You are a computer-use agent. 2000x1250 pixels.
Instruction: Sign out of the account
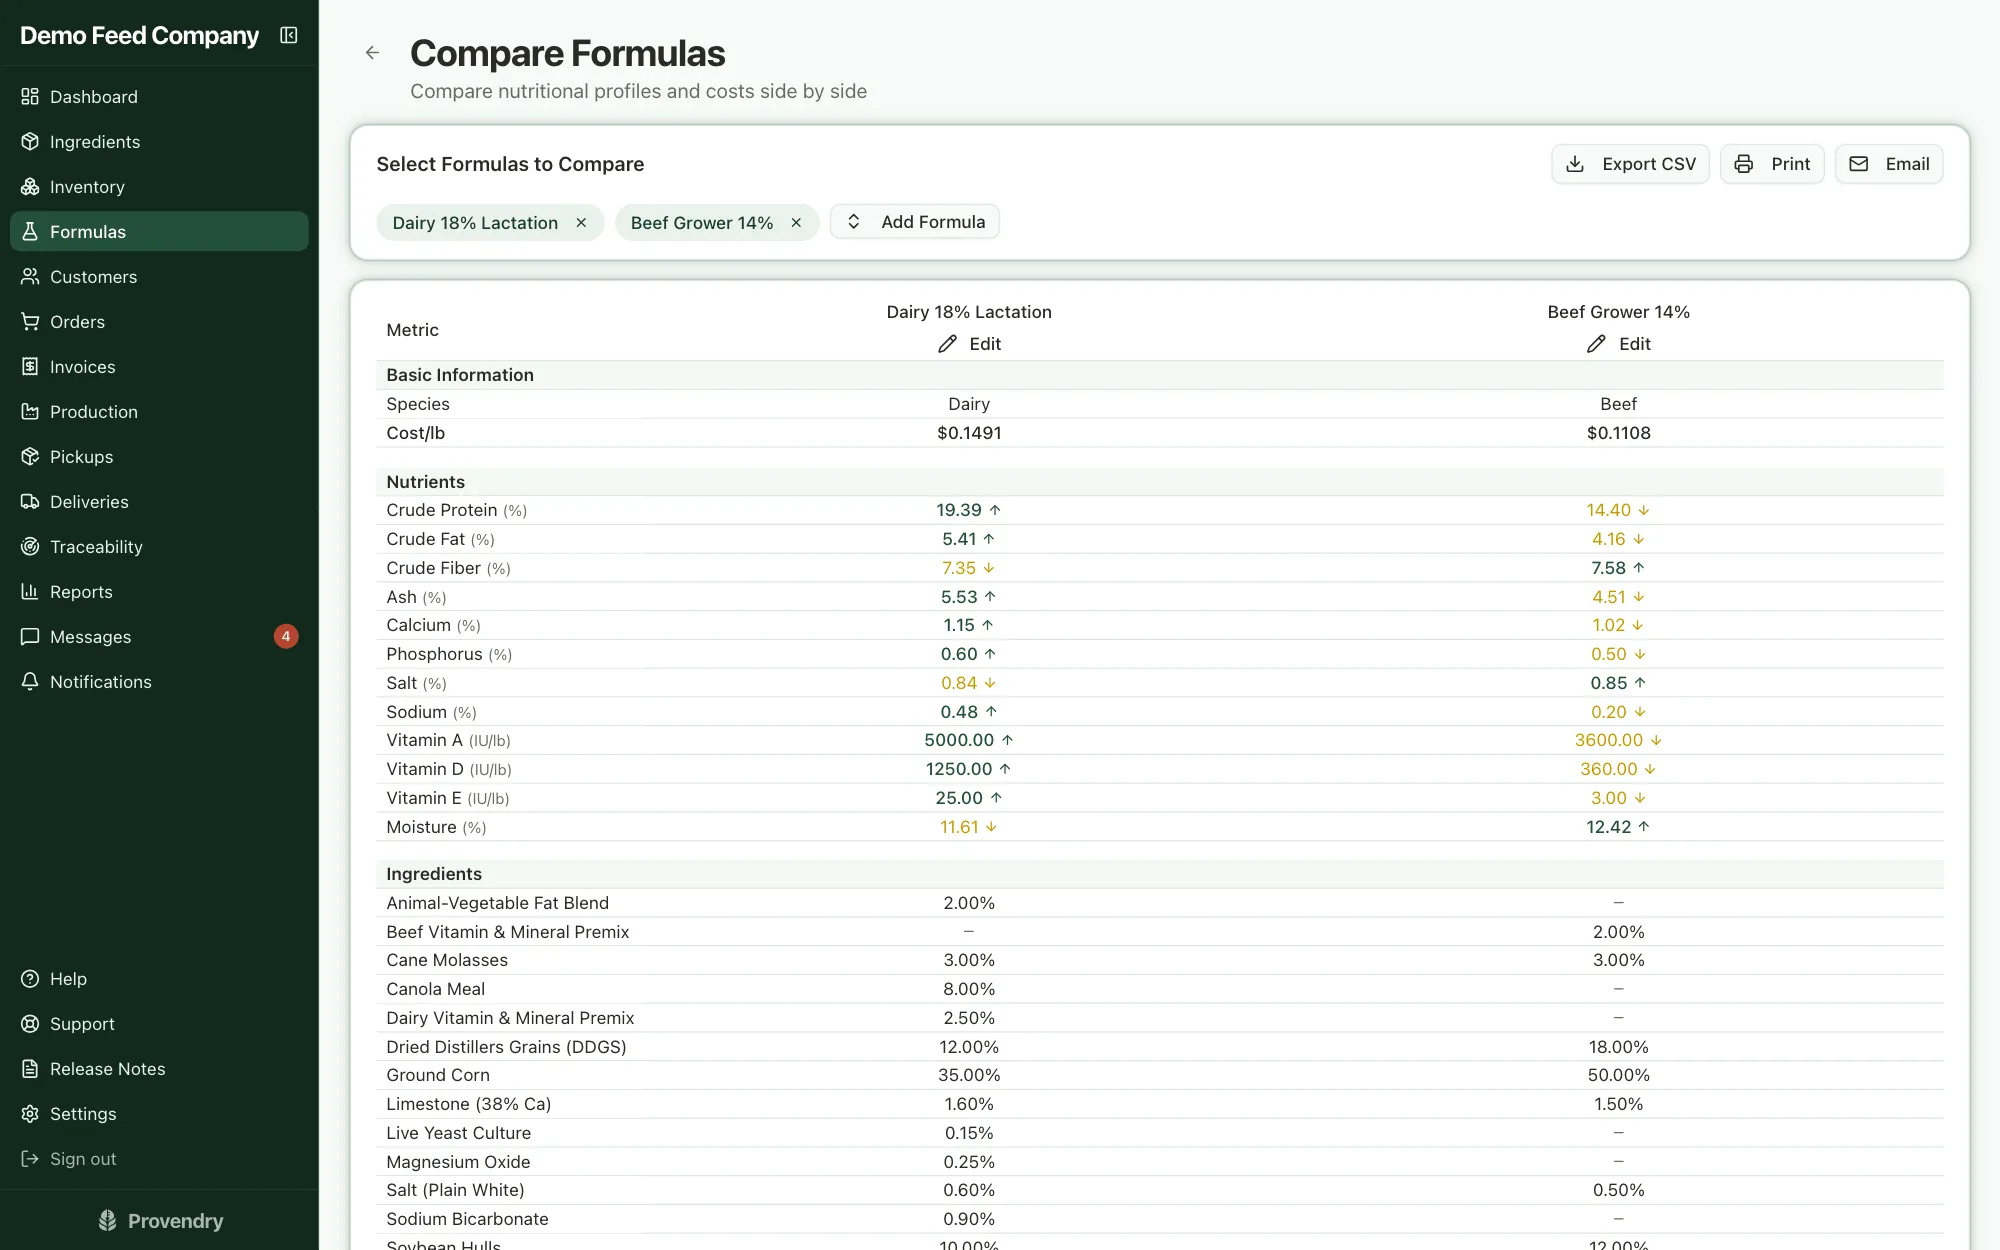click(159, 1158)
